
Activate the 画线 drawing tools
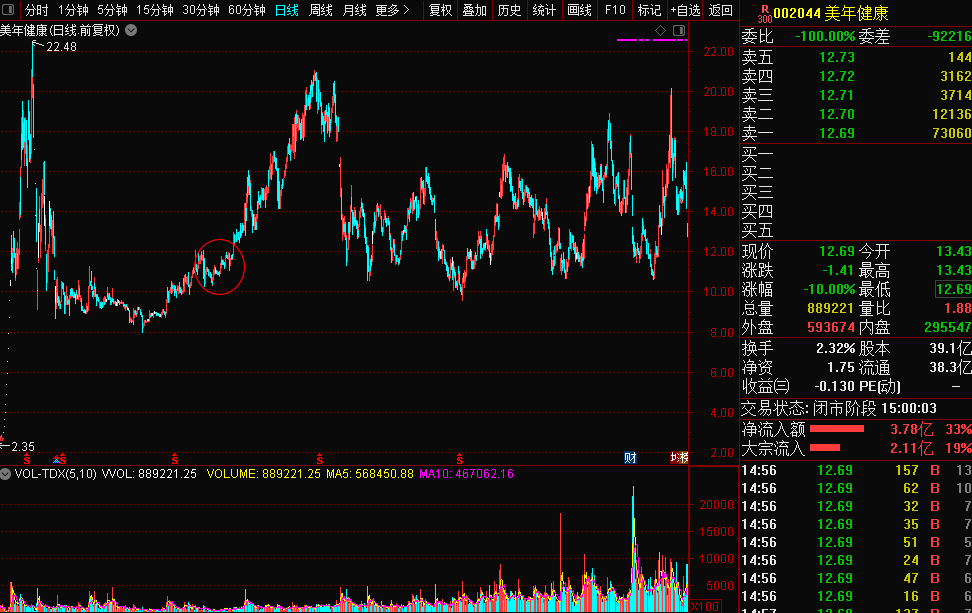[580, 11]
